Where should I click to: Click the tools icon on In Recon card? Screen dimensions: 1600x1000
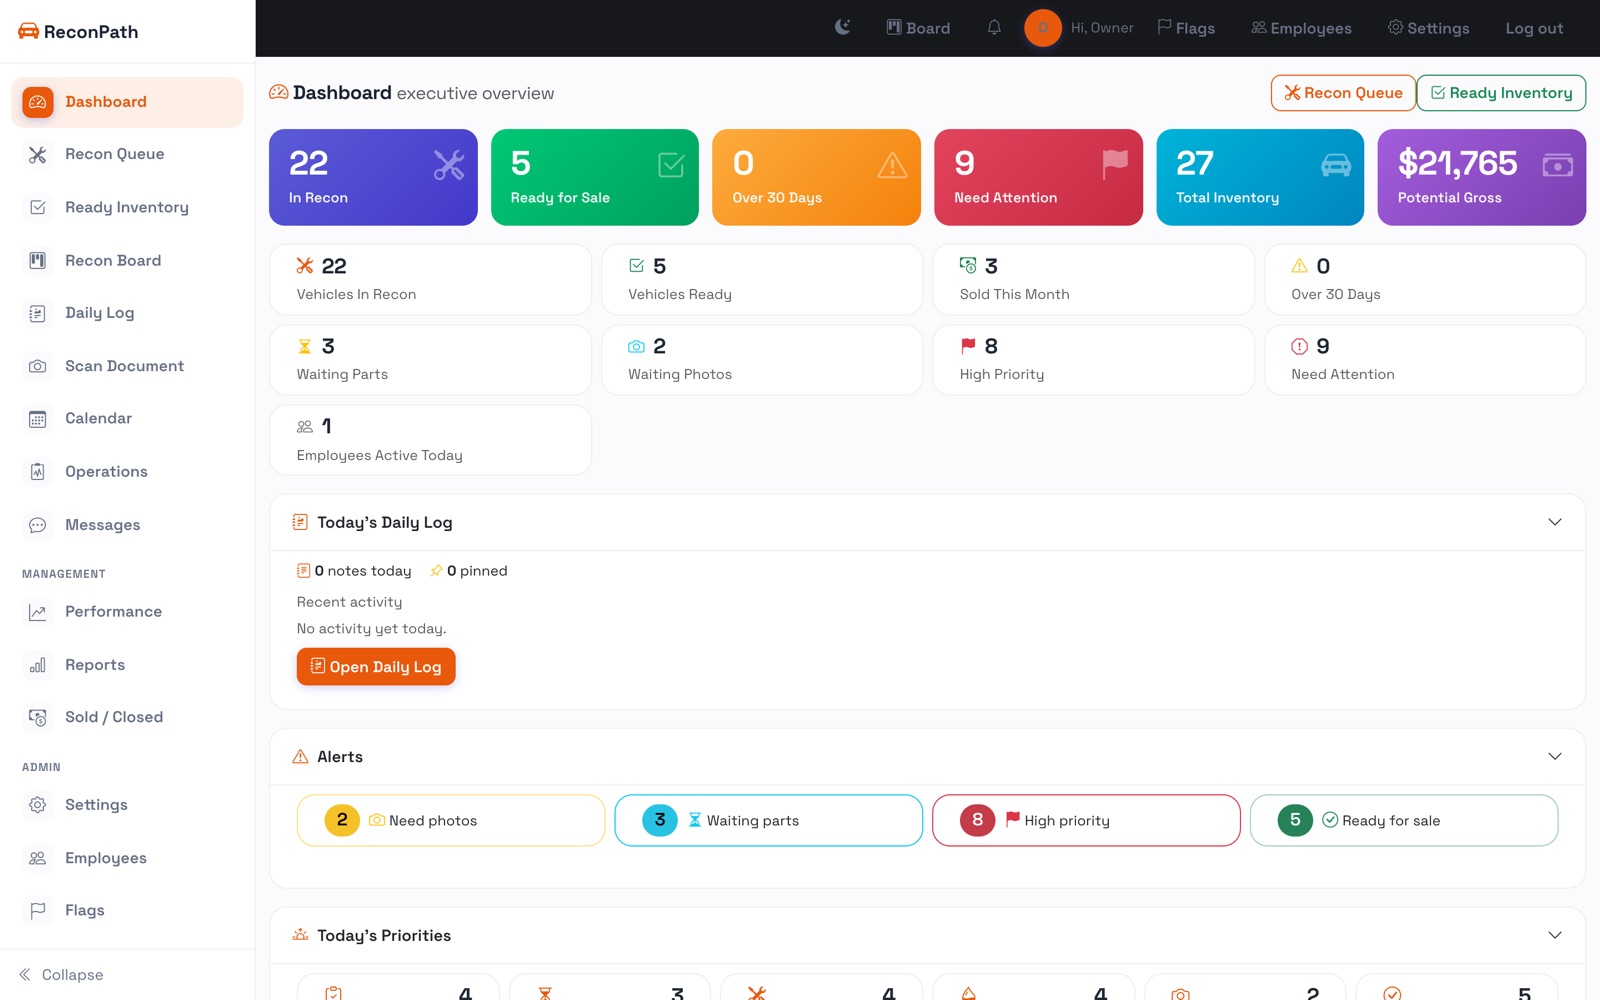point(449,165)
